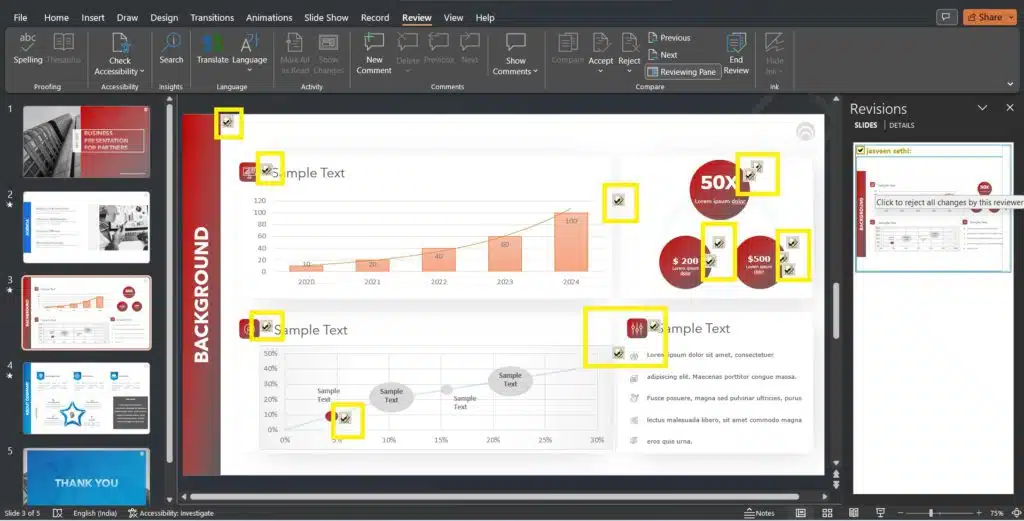Click End Review in the Compare group
The width and height of the screenshot is (1024, 521).
(736, 52)
